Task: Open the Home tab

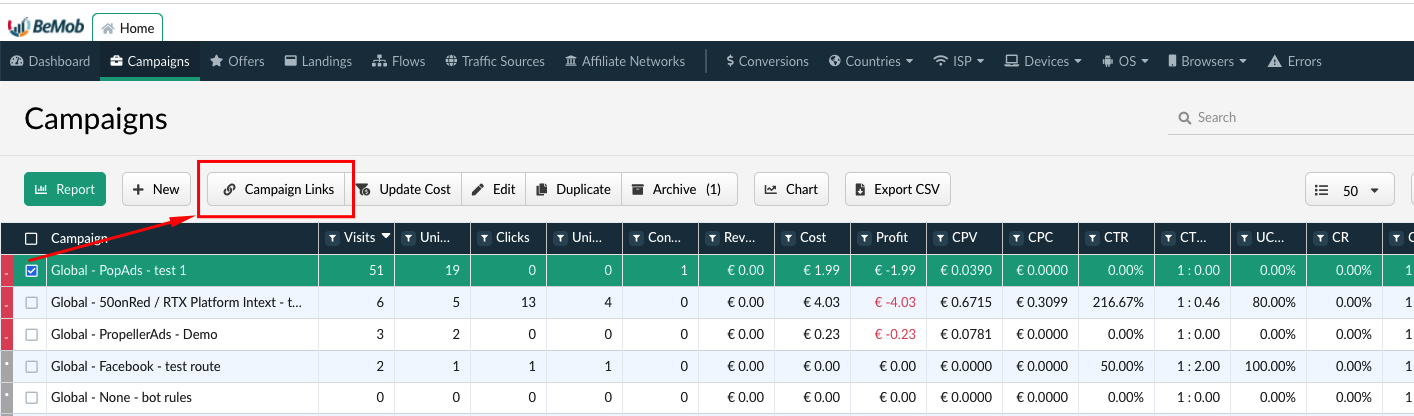Action: point(128,28)
